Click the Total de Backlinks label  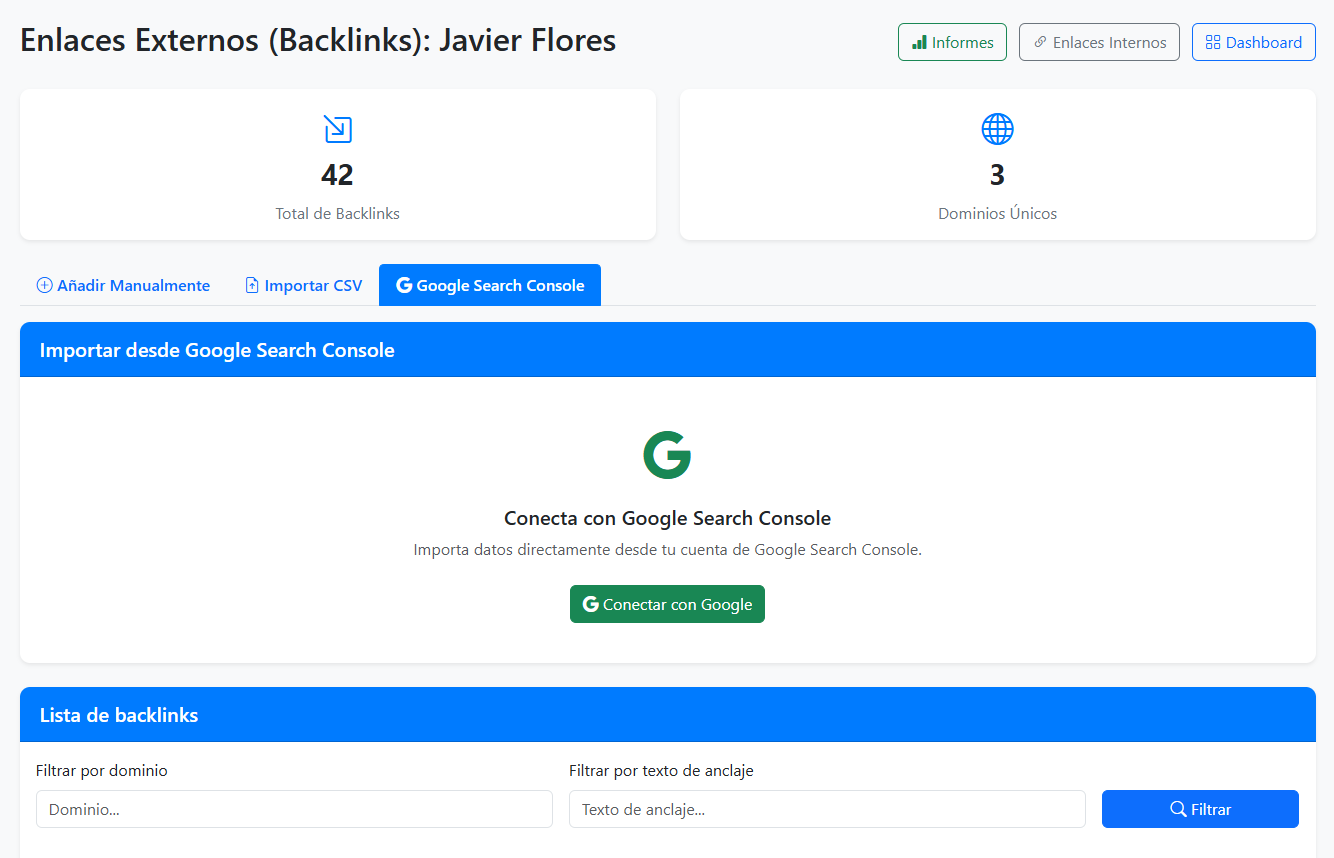tap(338, 213)
